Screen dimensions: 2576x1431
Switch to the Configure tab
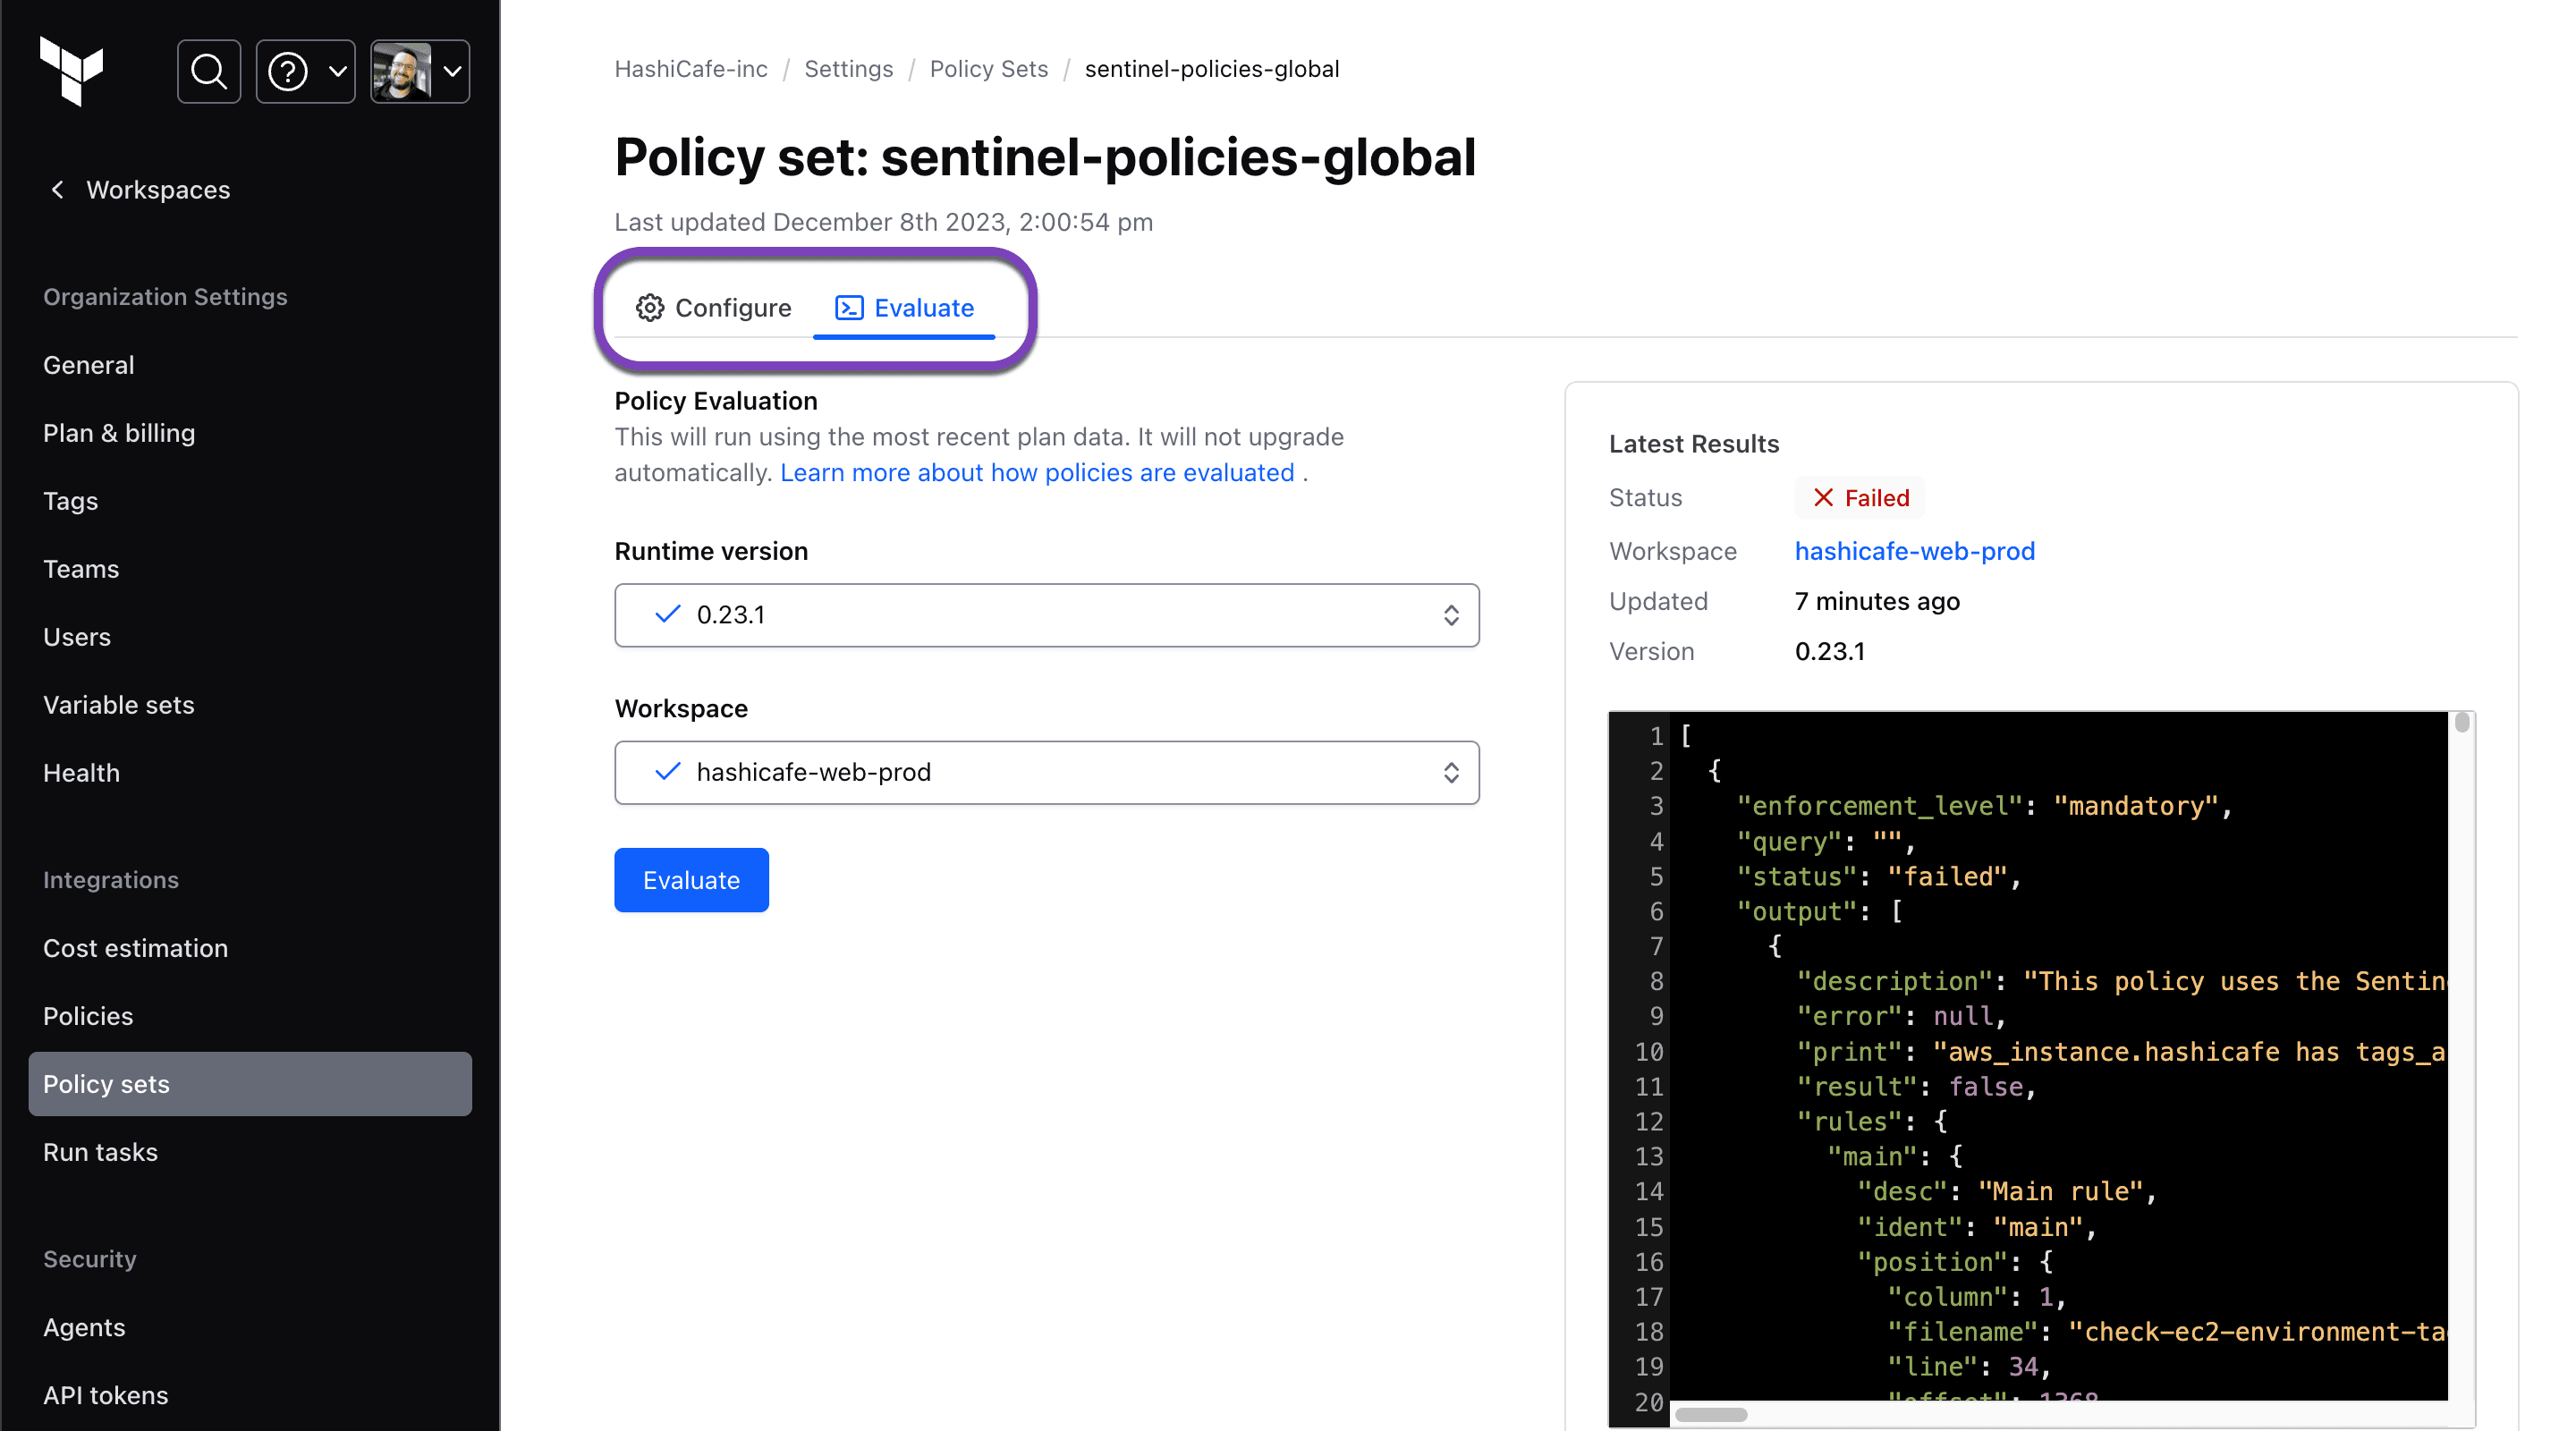coord(732,308)
